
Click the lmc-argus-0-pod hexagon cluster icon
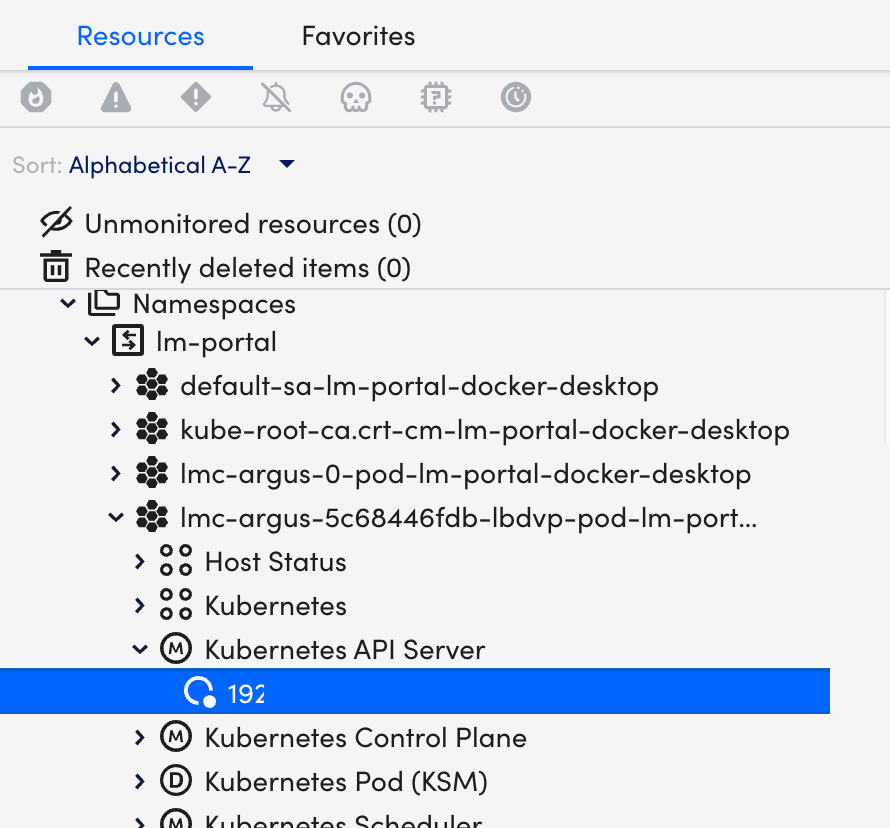click(152, 474)
